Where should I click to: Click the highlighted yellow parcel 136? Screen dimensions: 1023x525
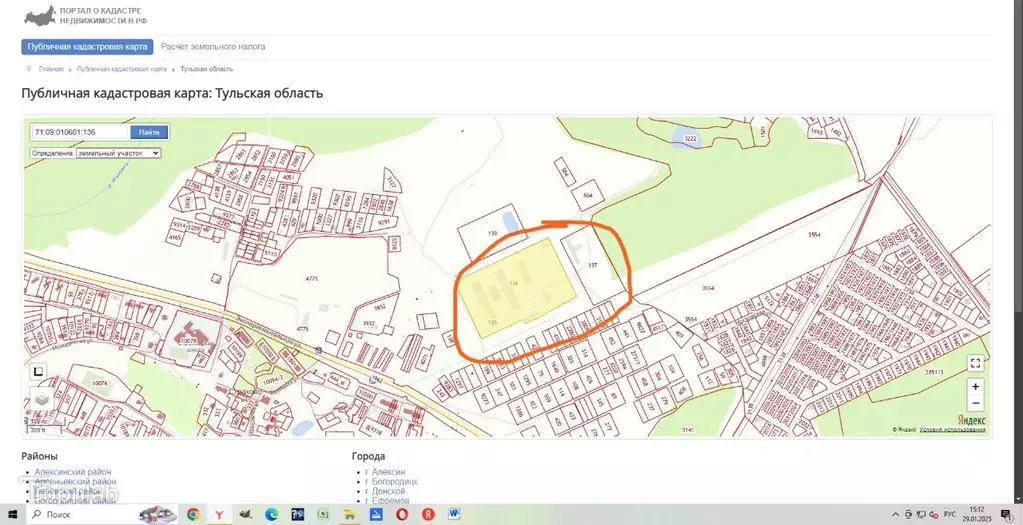pos(515,285)
